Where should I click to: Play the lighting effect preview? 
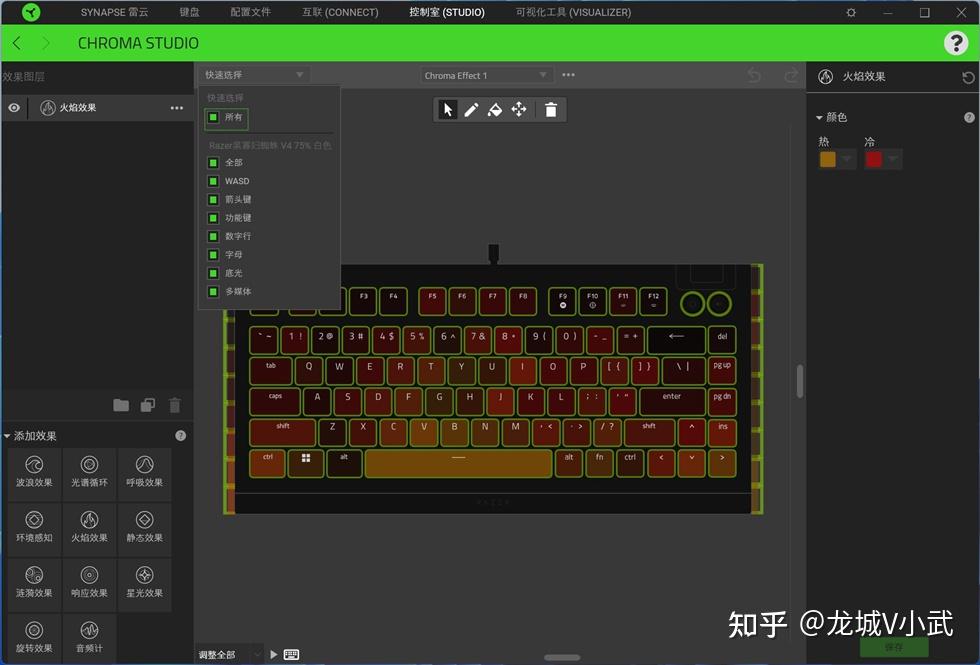[274, 654]
